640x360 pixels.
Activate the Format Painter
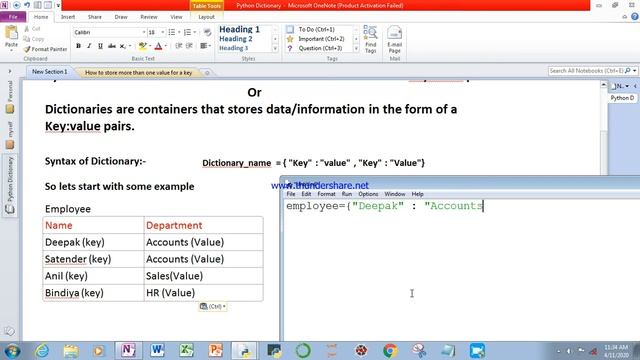[45, 49]
